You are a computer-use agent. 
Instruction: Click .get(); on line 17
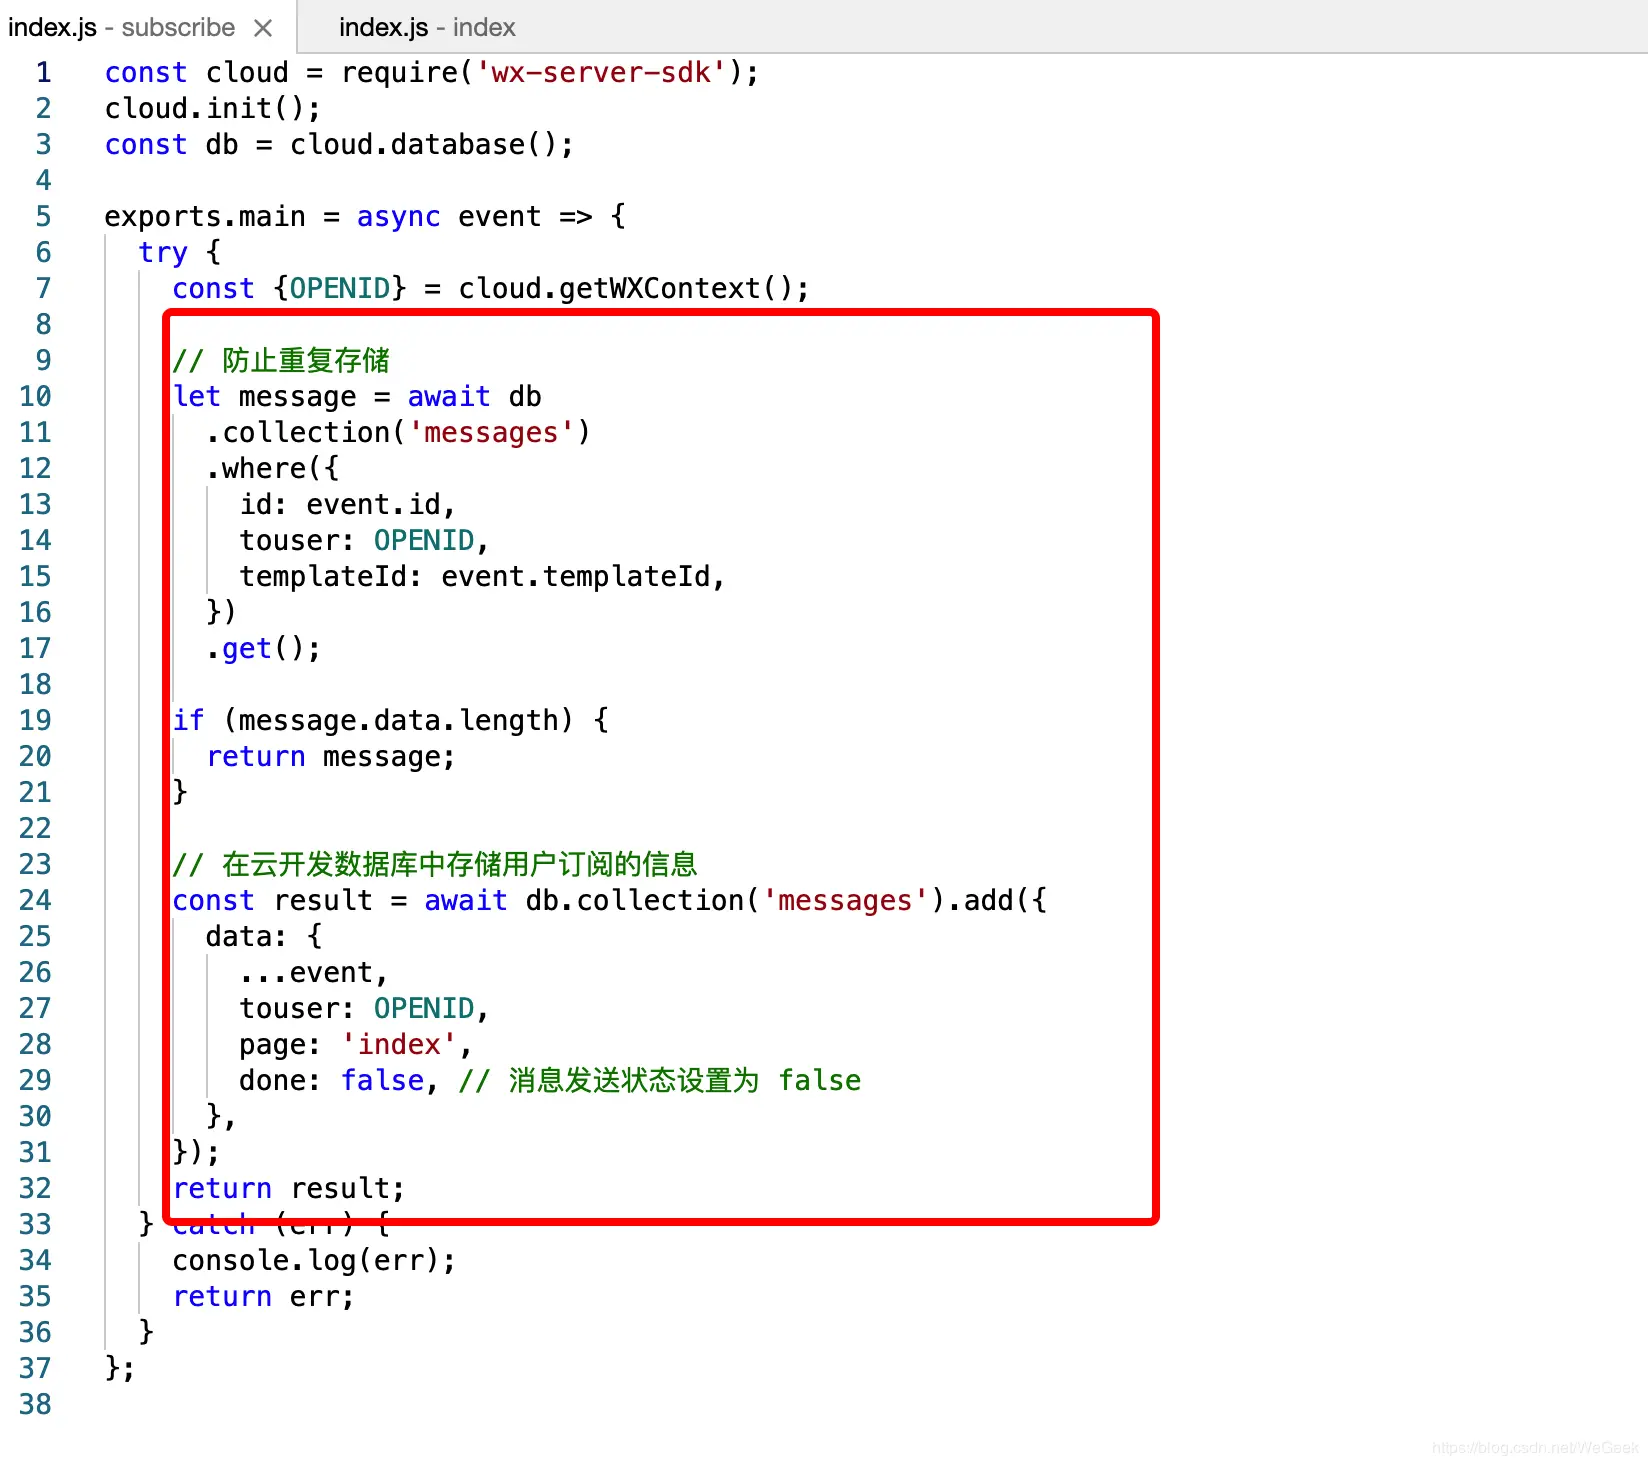(x=263, y=649)
